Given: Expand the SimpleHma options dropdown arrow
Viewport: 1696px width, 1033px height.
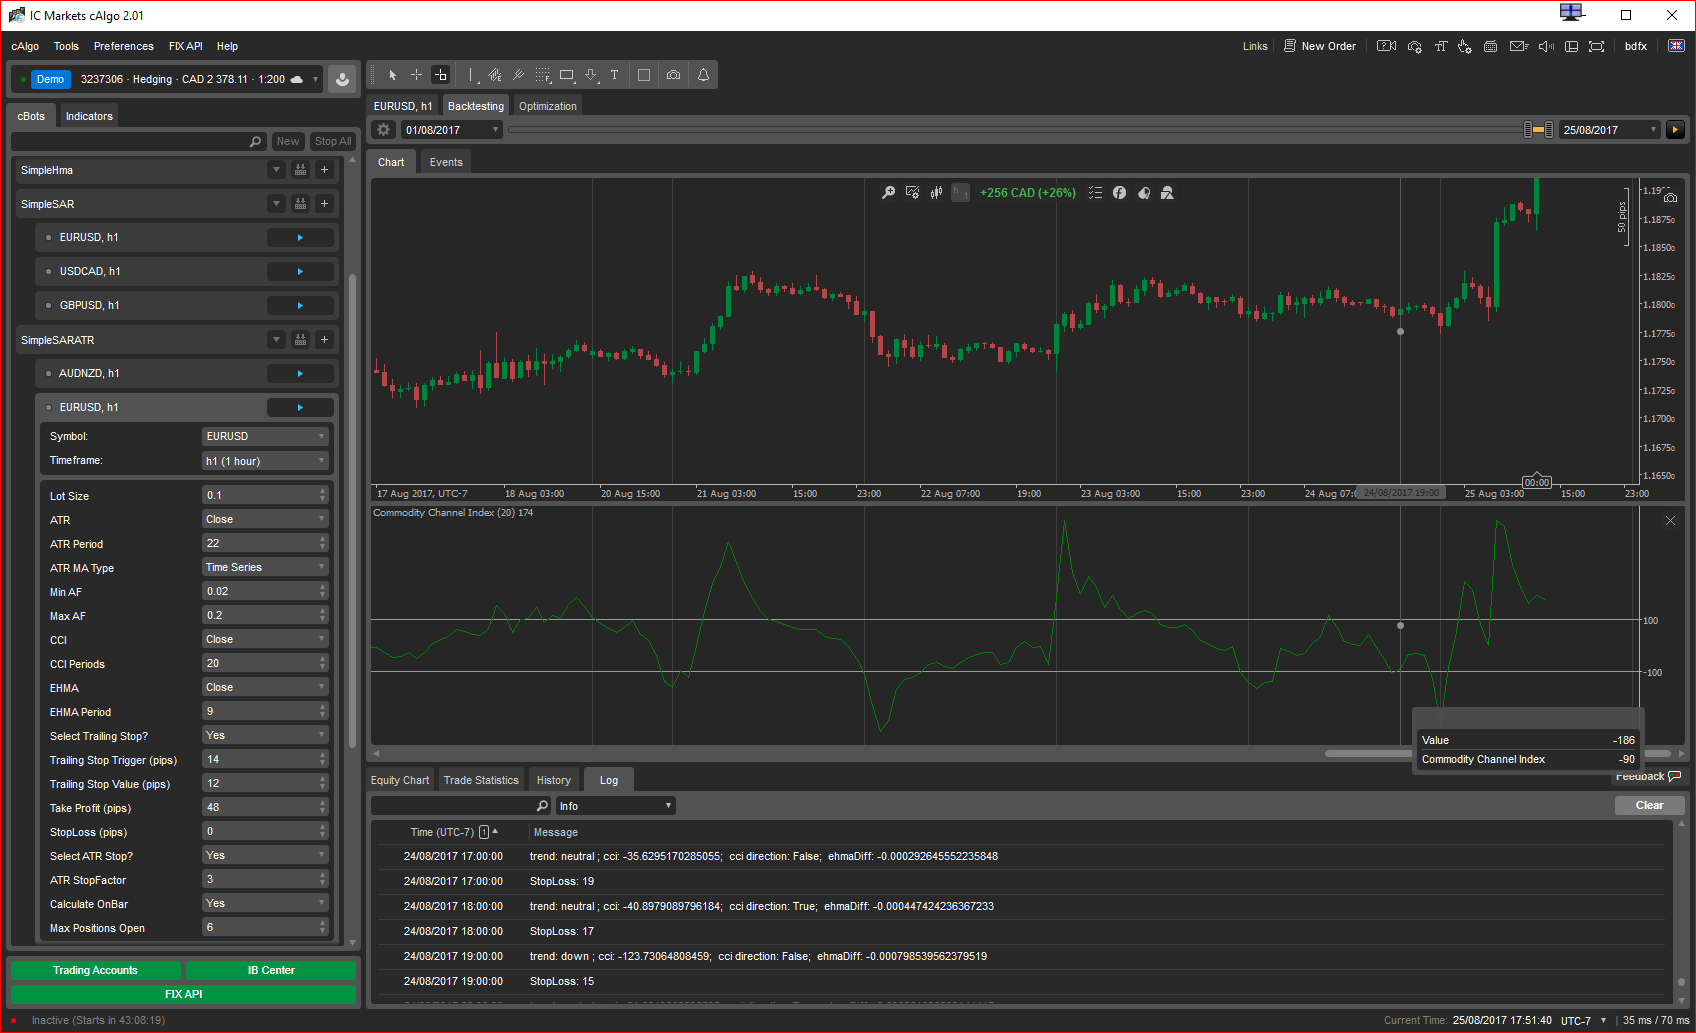Looking at the screenshot, I should (277, 170).
